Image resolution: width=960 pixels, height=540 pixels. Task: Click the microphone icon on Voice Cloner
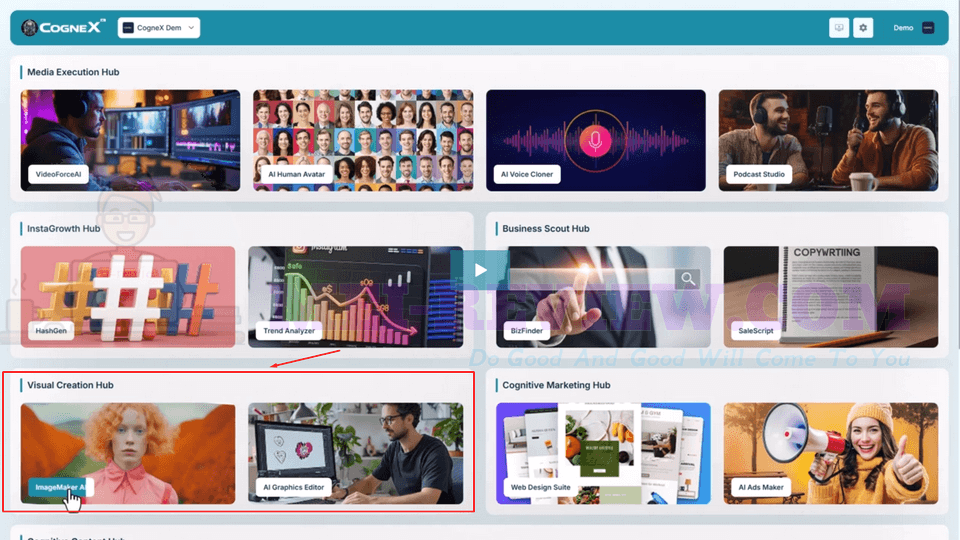point(595,141)
